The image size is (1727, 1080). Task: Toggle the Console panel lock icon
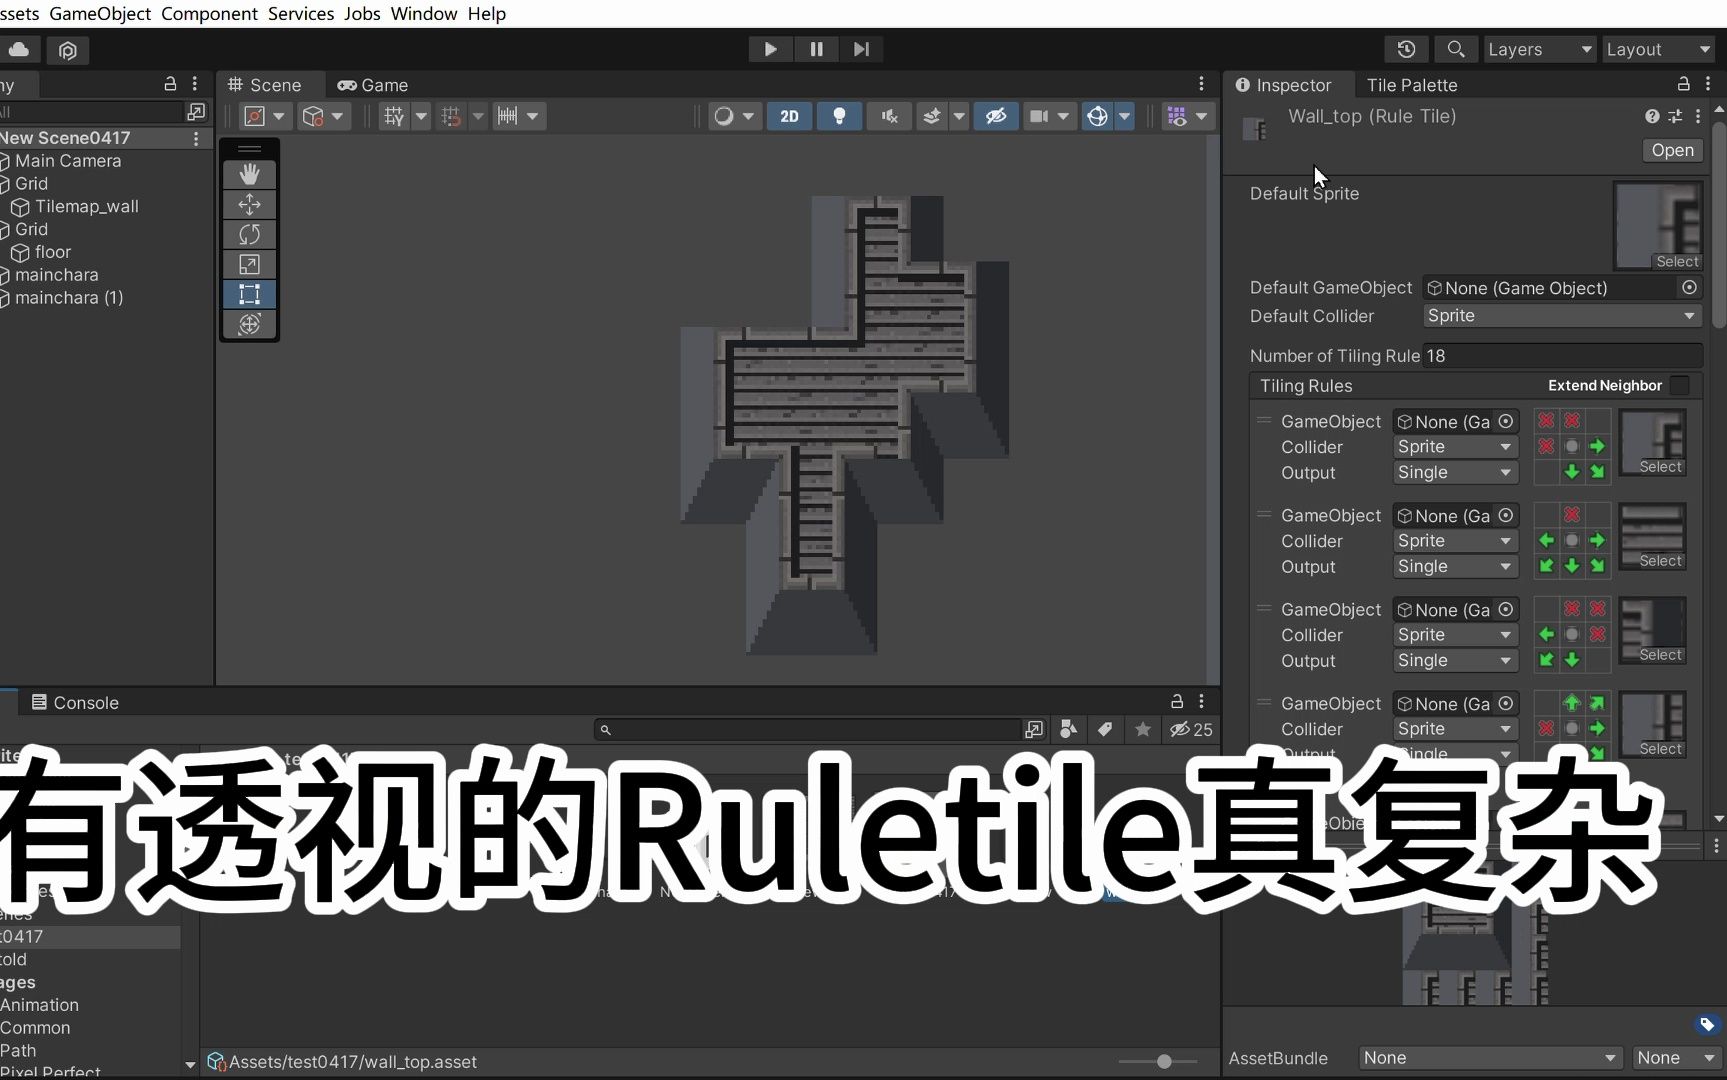[1177, 701]
